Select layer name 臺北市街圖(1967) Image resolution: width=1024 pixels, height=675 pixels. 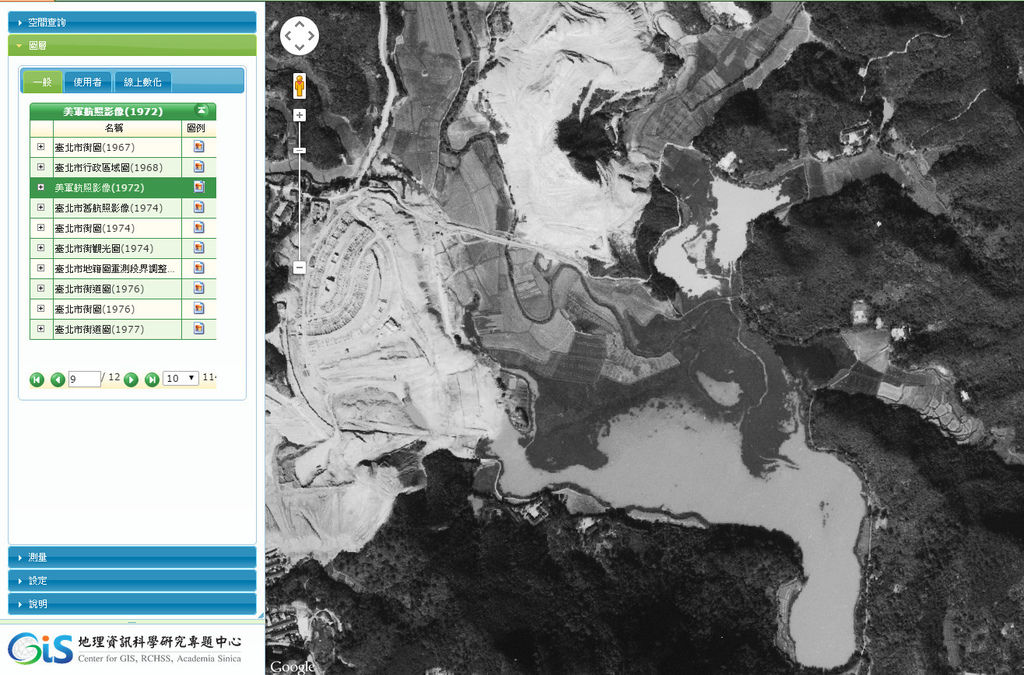[x=94, y=148]
